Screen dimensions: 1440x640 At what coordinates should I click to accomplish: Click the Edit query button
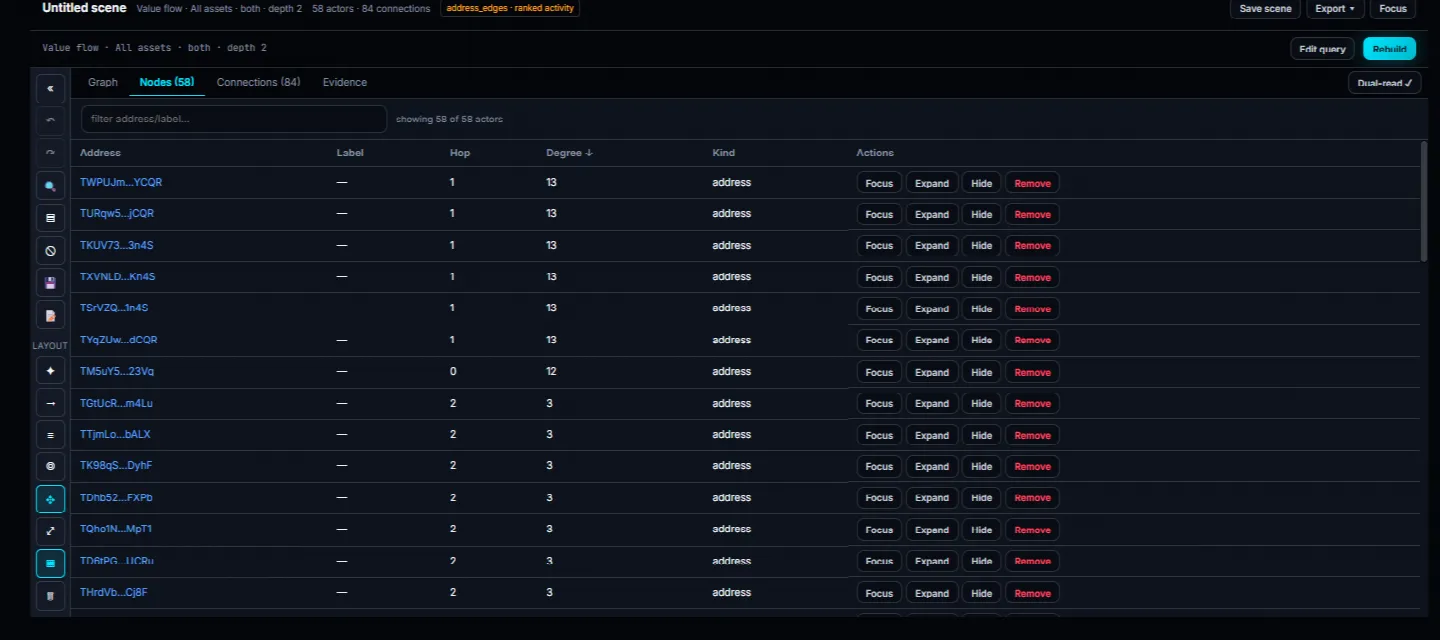click(1323, 49)
